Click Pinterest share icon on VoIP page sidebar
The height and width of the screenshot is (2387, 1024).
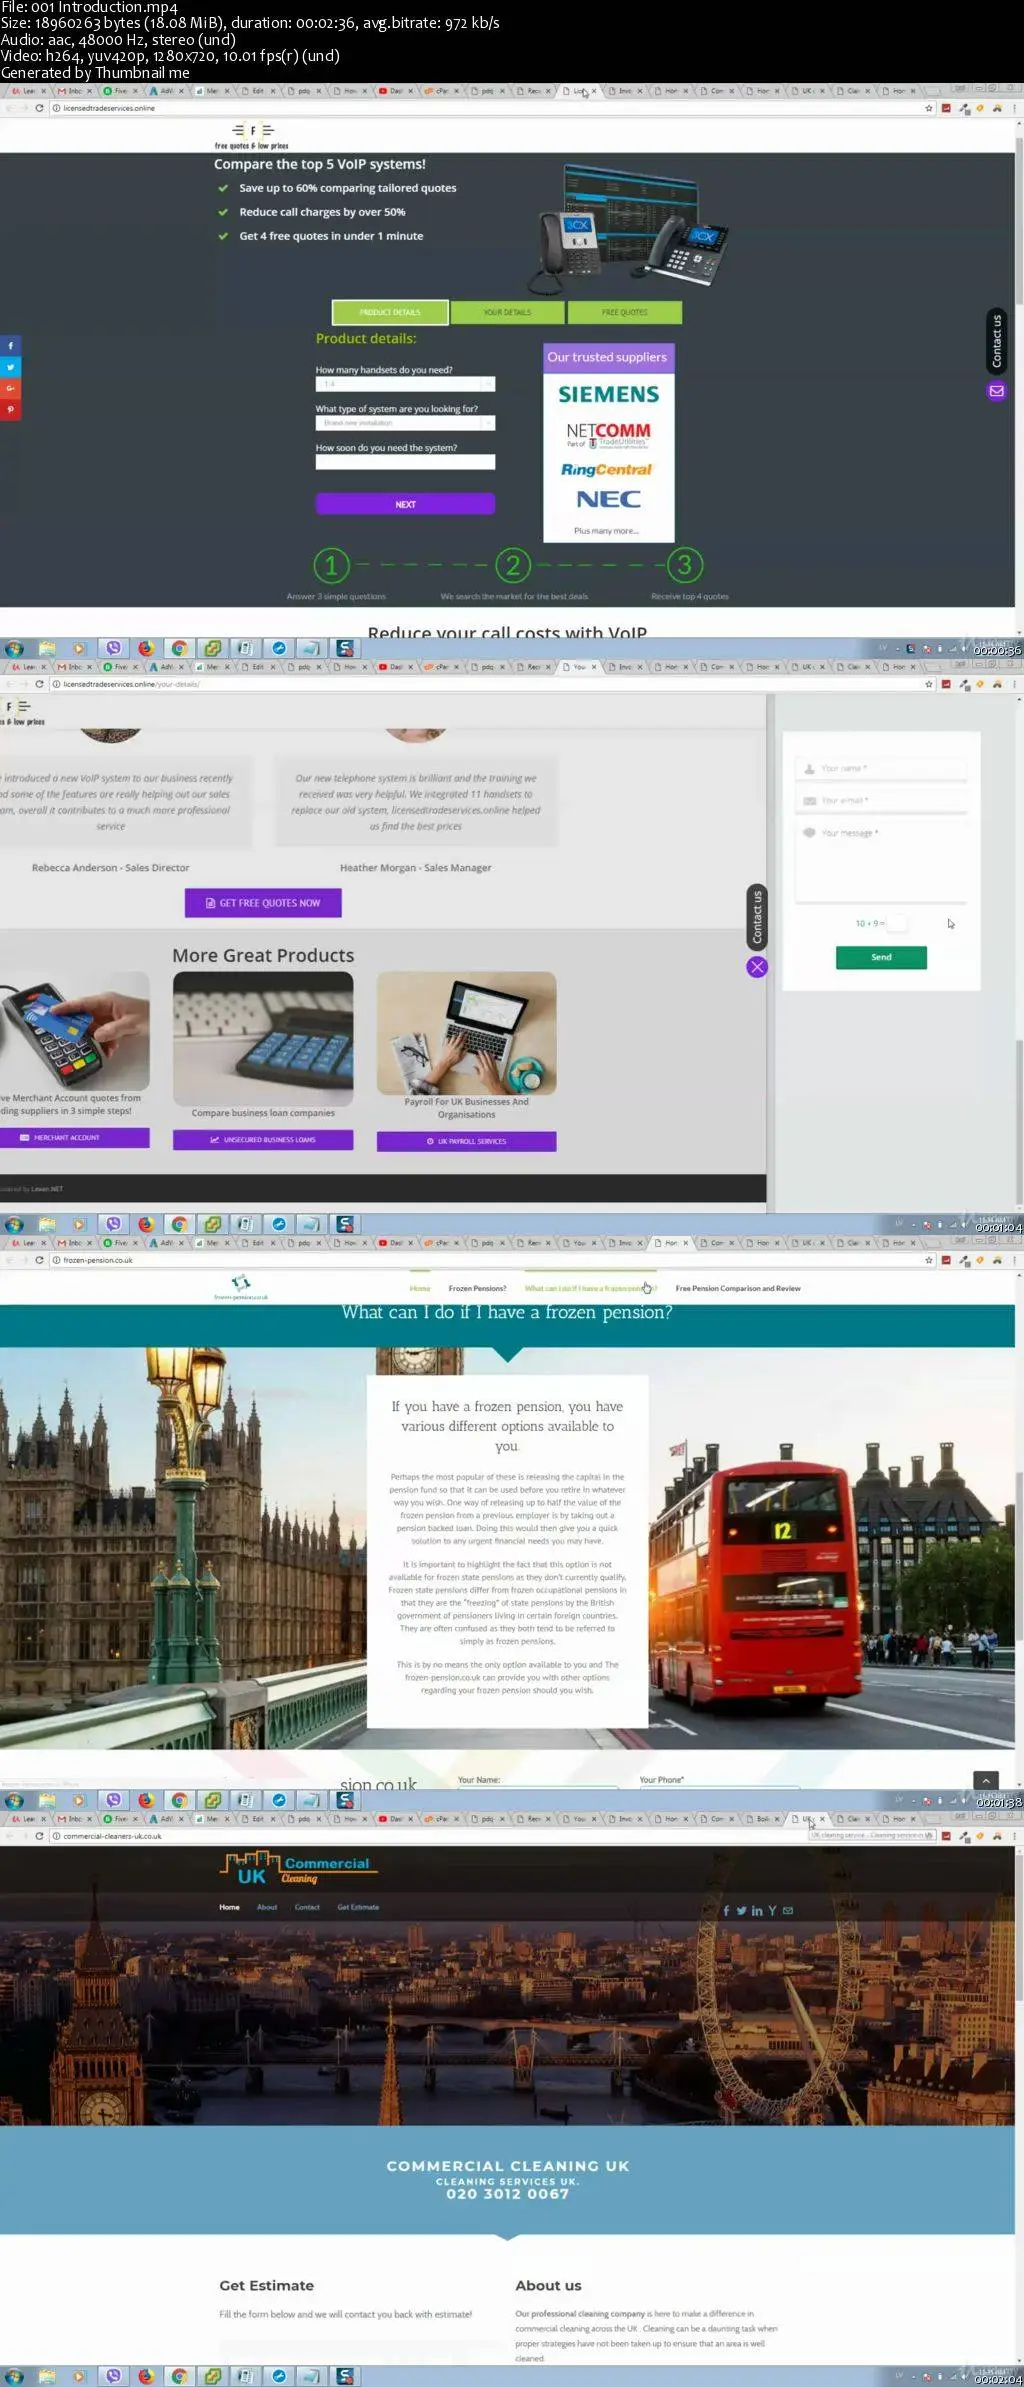point(9,409)
